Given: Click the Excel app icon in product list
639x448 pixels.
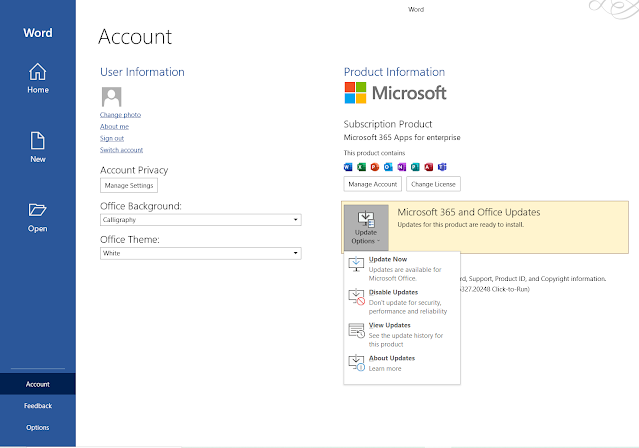Looking at the screenshot, I should pos(361,167).
